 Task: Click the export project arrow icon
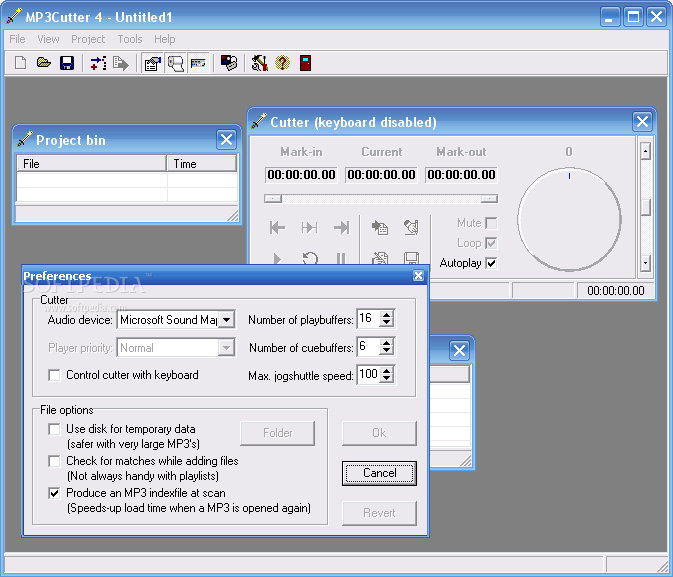coord(121,63)
